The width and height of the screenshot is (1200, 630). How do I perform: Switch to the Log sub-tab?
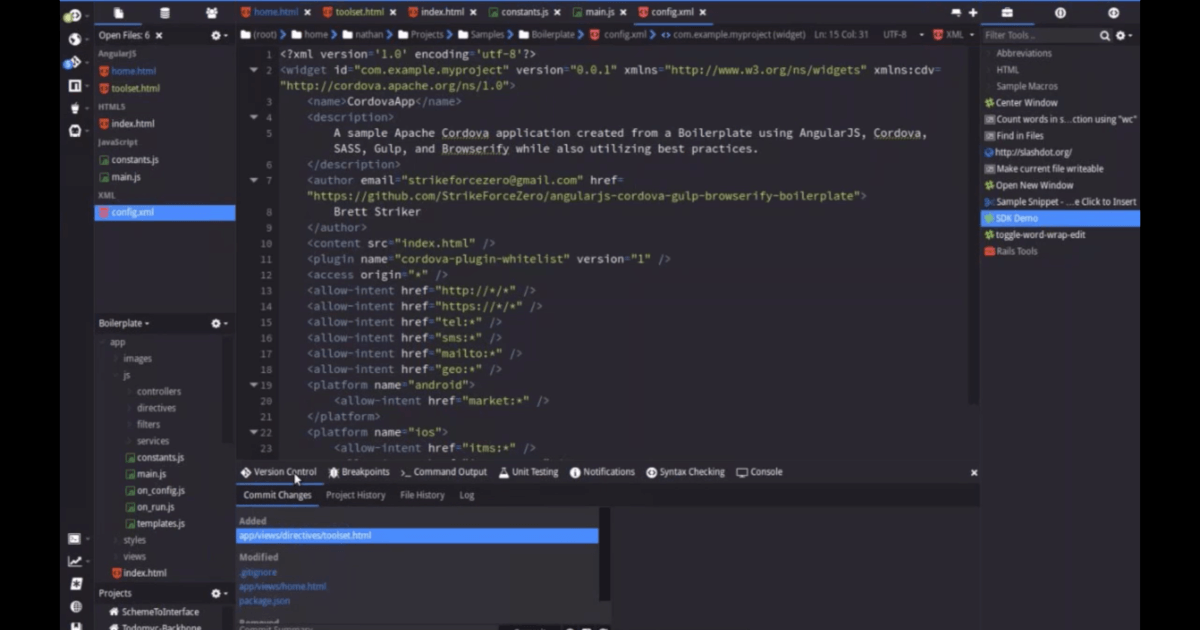pyautogui.click(x=467, y=495)
